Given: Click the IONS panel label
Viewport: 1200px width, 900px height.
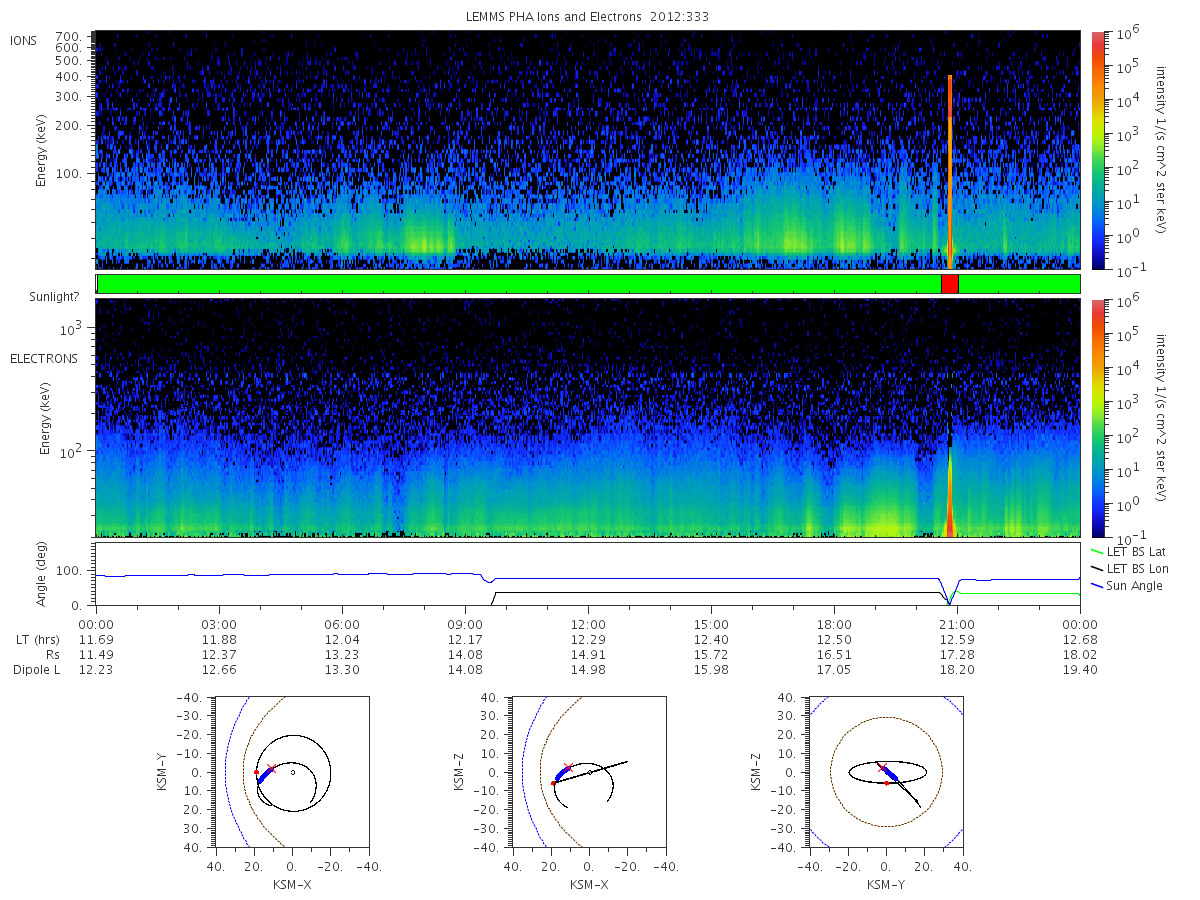Looking at the screenshot, I should click(x=25, y=40).
